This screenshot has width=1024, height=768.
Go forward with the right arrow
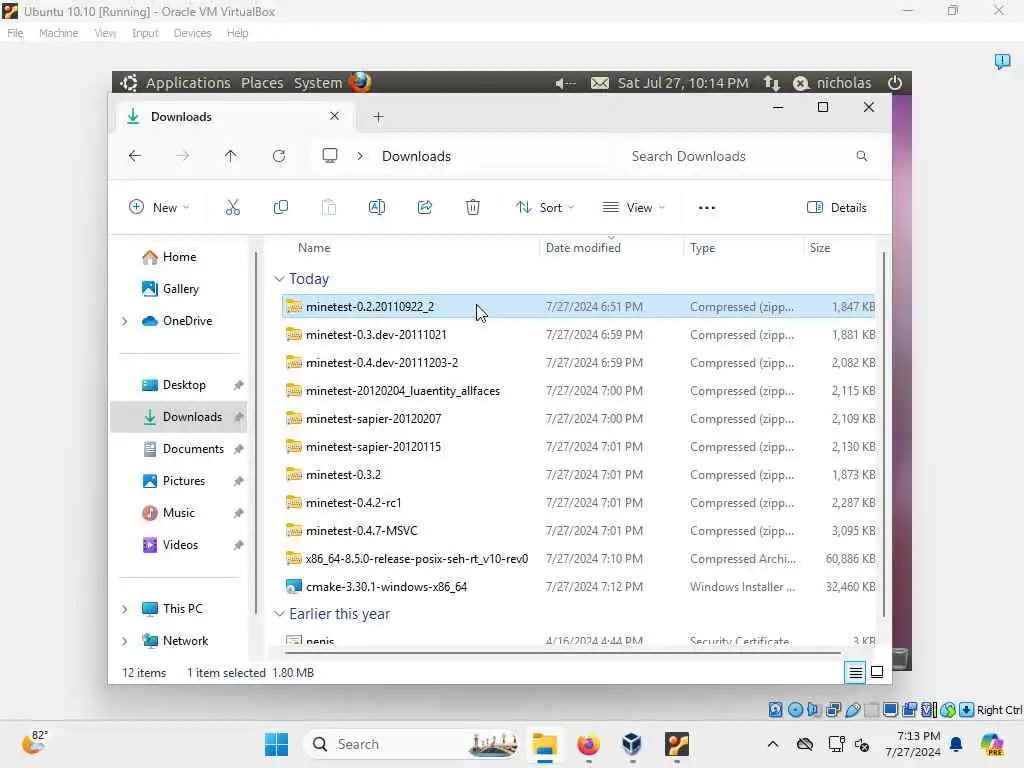click(x=183, y=156)
